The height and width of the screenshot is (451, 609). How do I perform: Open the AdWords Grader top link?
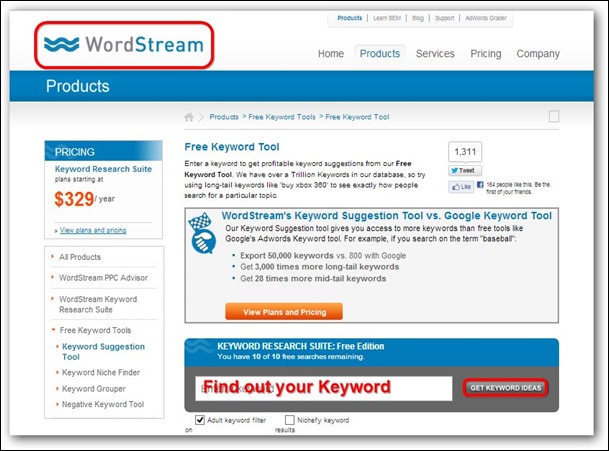coord(486,18)
